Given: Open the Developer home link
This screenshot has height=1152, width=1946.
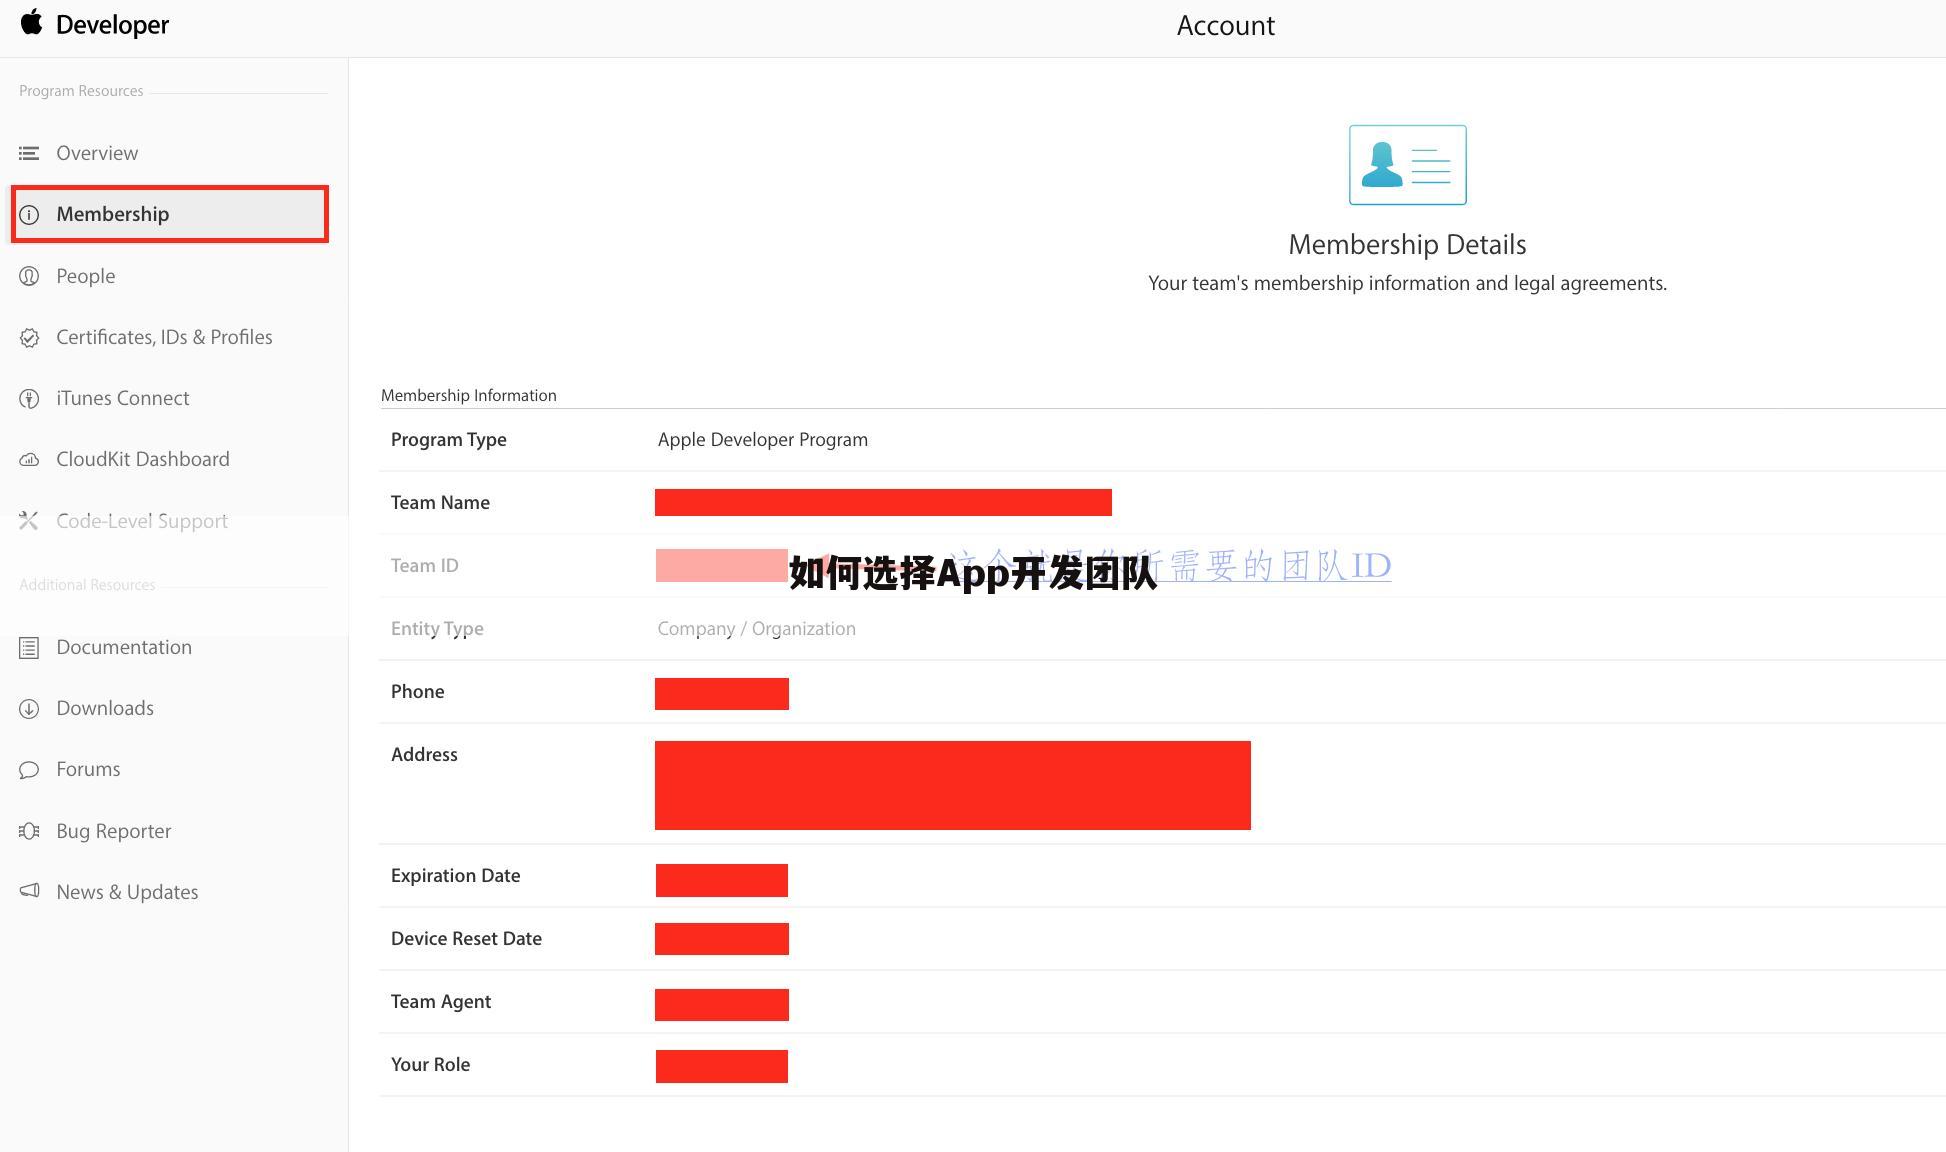Looking at the screenshot, I should click(x=112, y=25).
